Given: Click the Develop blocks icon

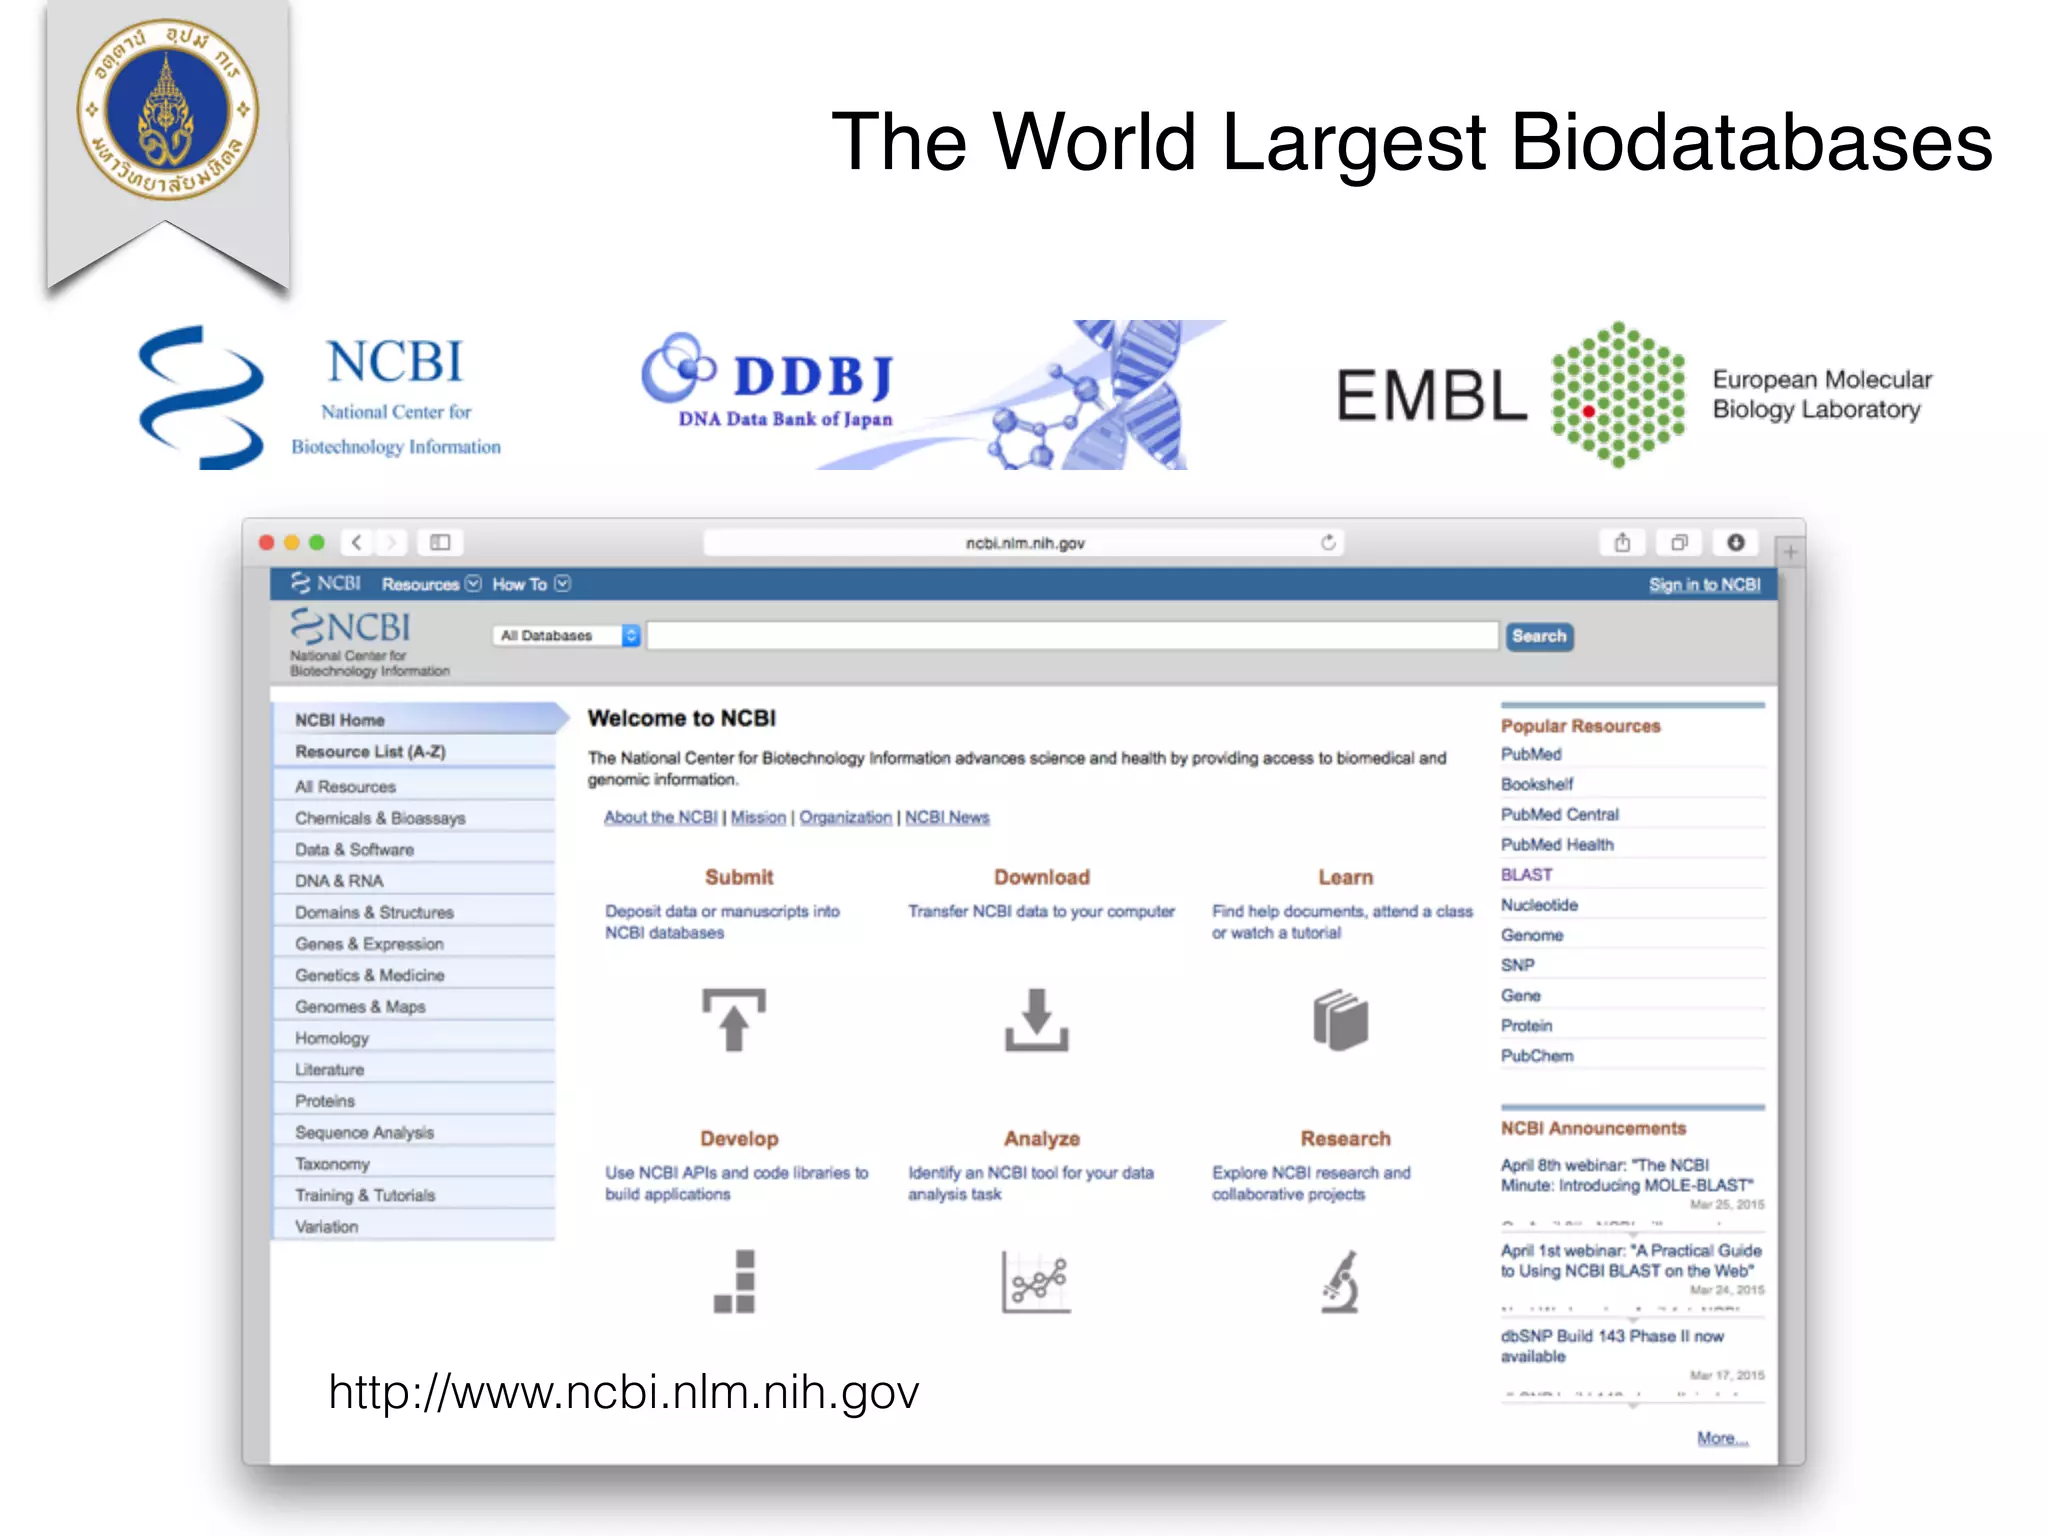Looking at the screenshot, I should point(735,1281).
